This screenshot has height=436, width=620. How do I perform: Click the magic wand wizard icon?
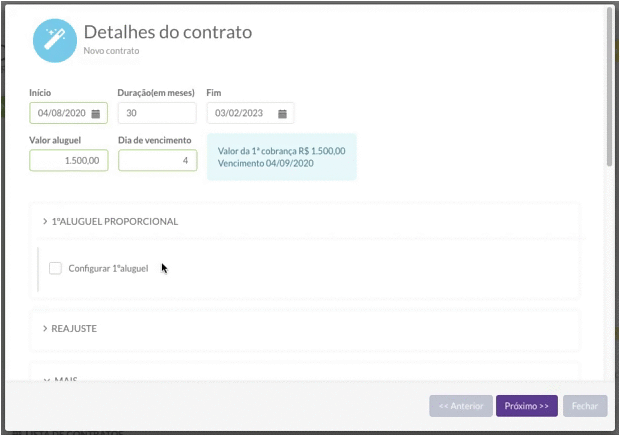pyautogui.click(x=54, y=40)
